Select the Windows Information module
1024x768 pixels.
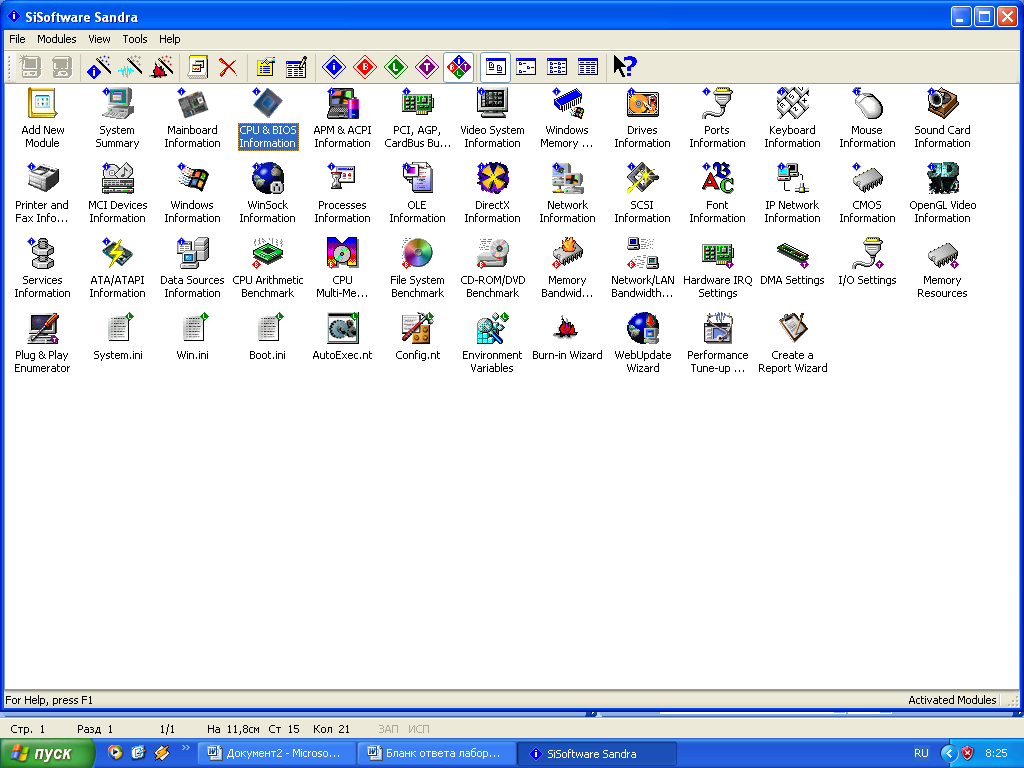[193, 193]
